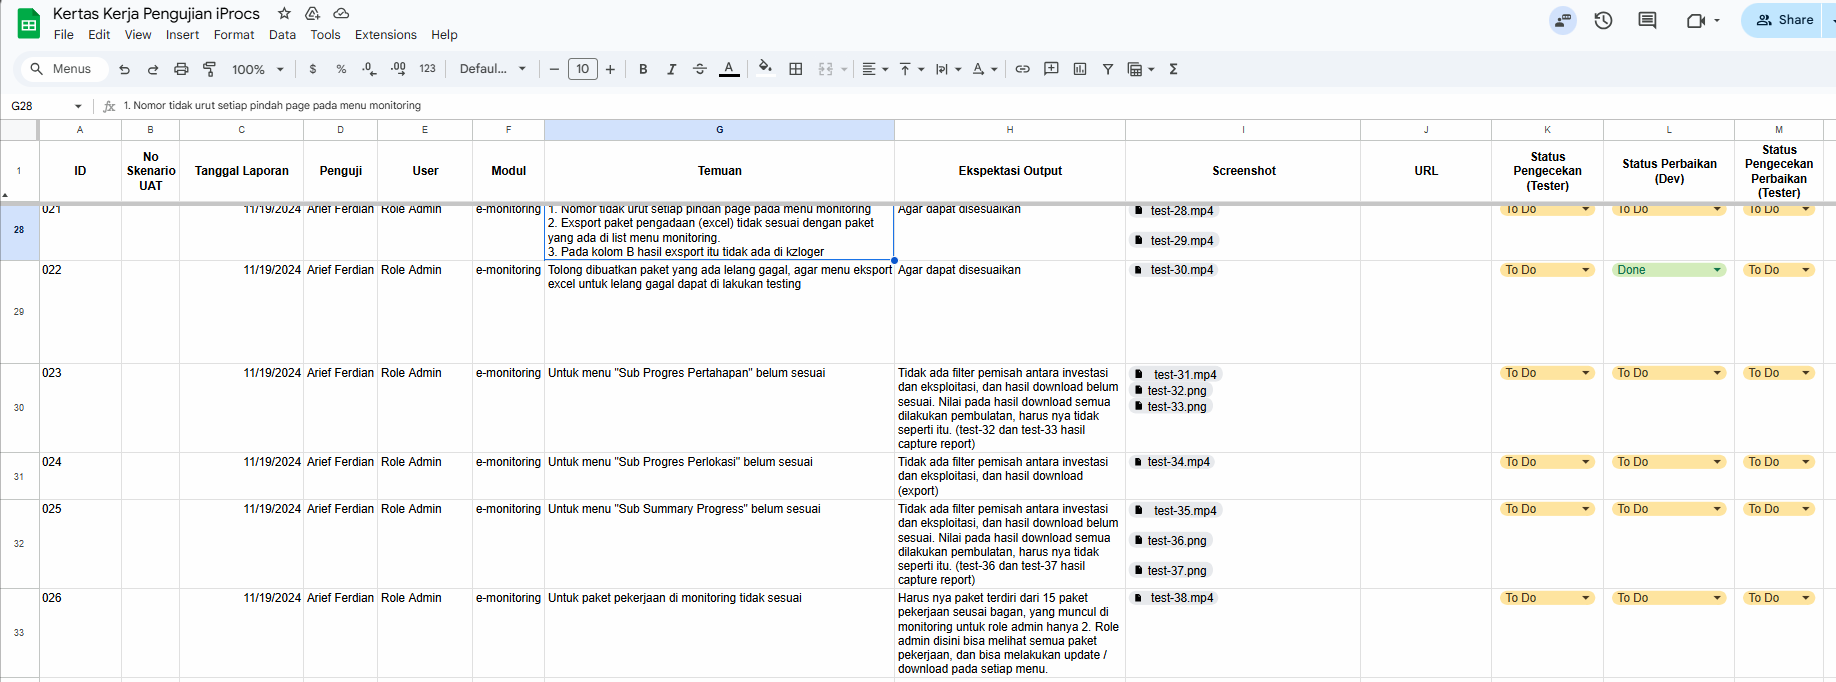Open the comments panel icon
1836x682 pixels.
[1647, 20]
